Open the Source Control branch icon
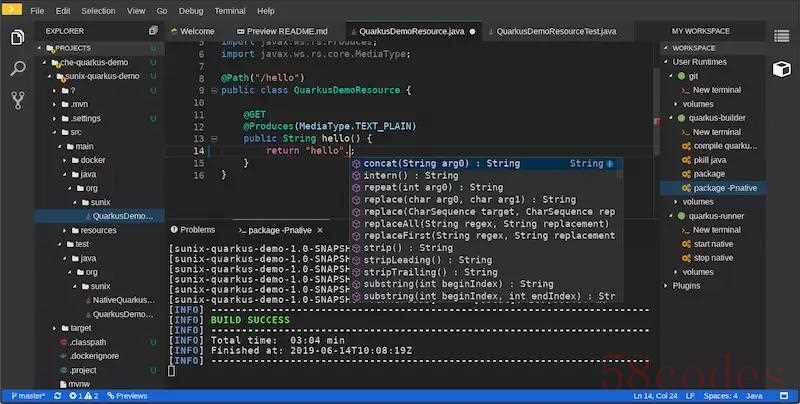This screenshot has width=800, height=404. 17,100
